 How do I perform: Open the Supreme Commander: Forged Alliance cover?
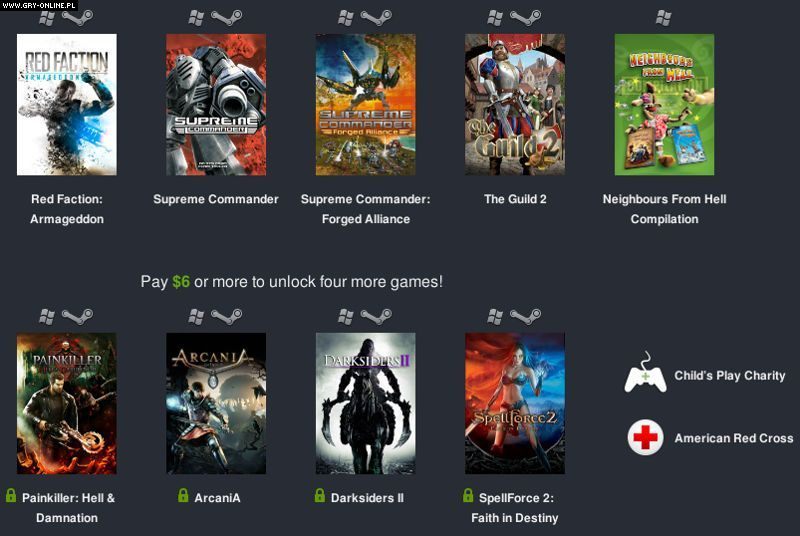coord(365,105)
